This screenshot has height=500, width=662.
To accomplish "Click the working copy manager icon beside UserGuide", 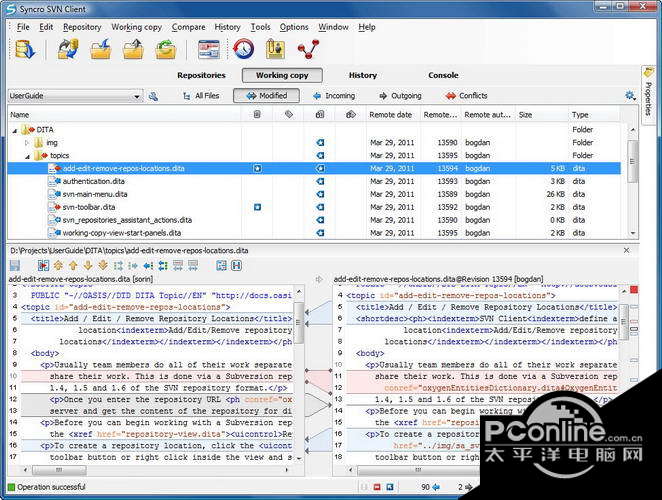I will point(153,96).
